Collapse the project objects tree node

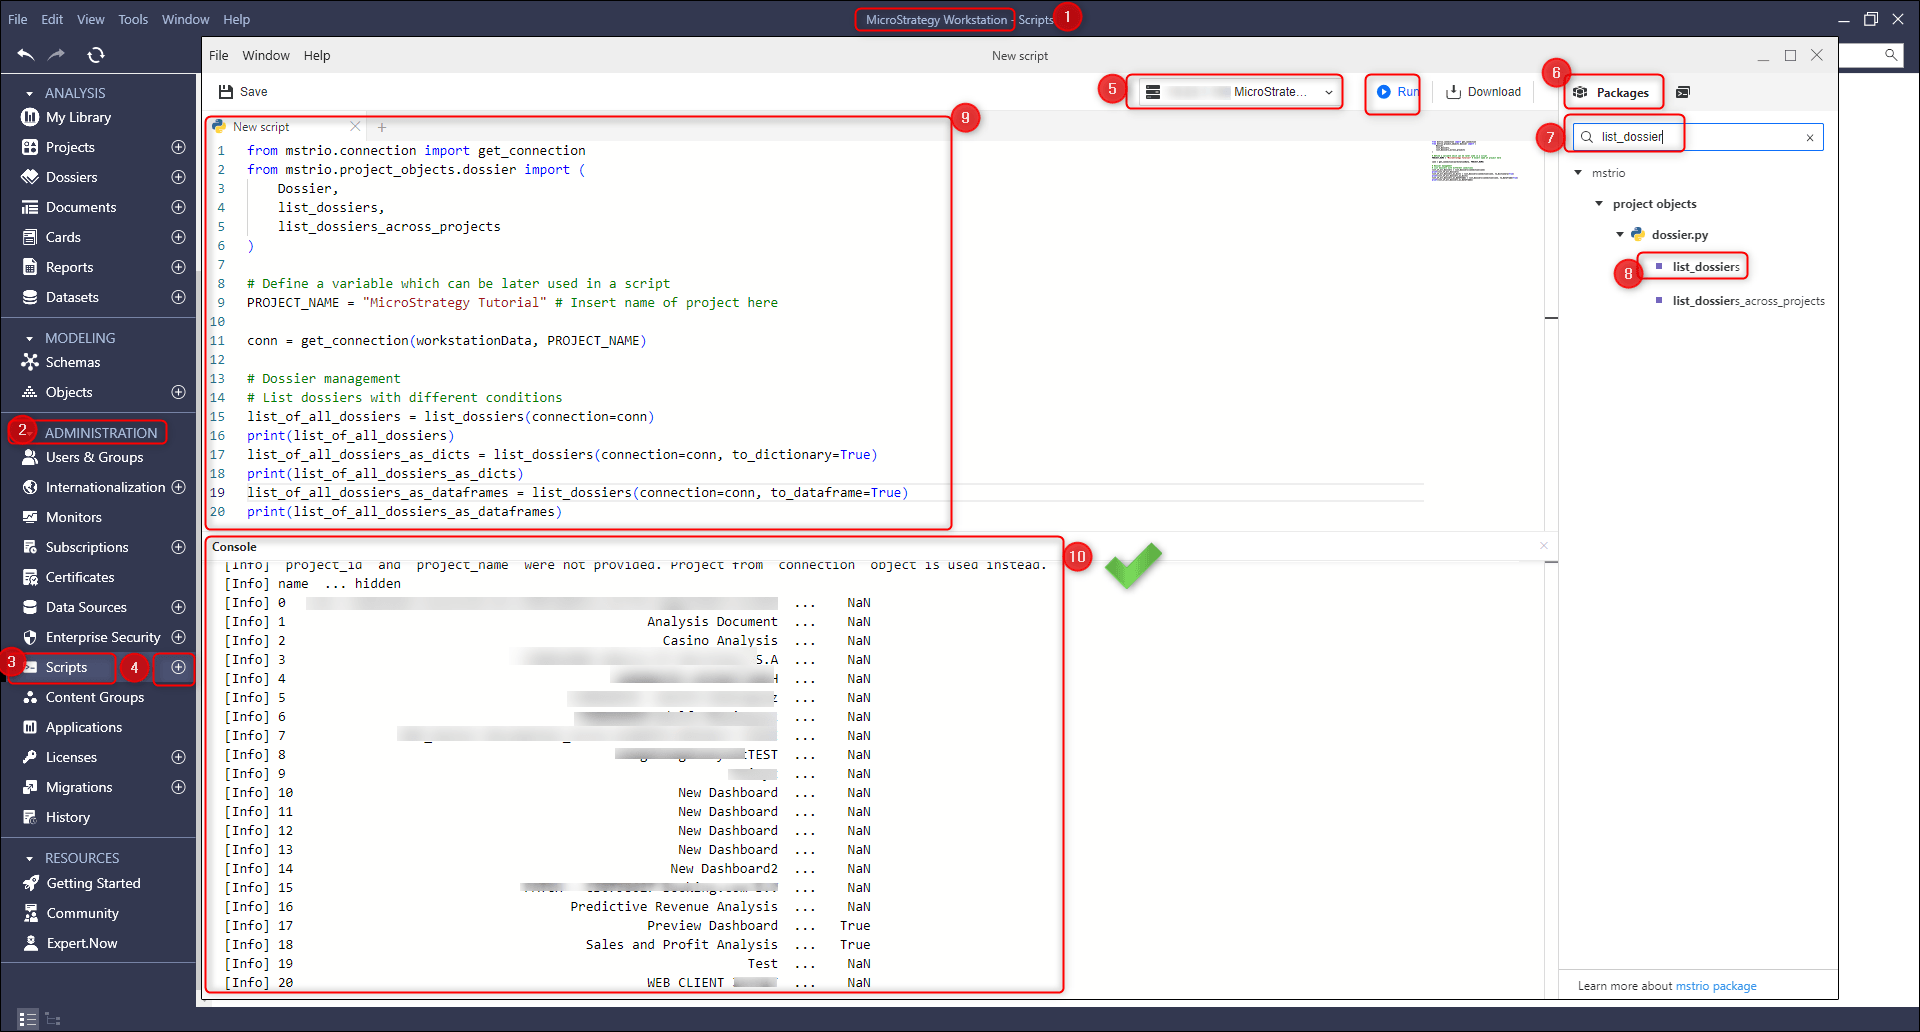pos(1599,204)
